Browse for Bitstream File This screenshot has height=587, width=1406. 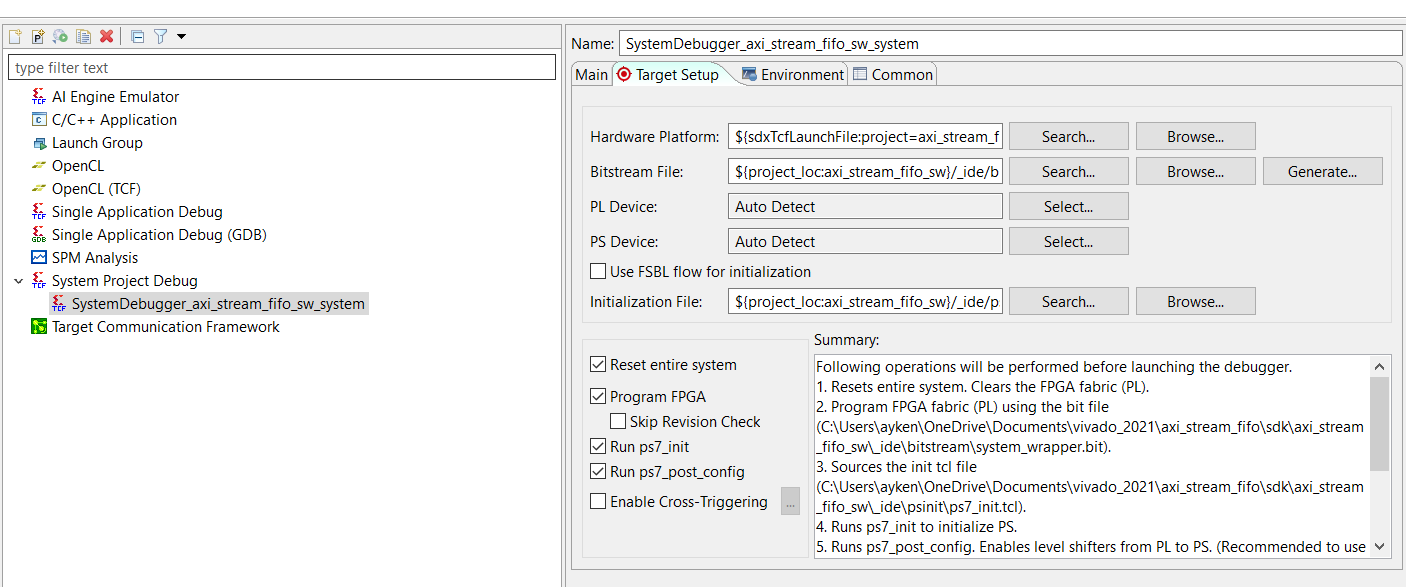tap(1196, 171)
